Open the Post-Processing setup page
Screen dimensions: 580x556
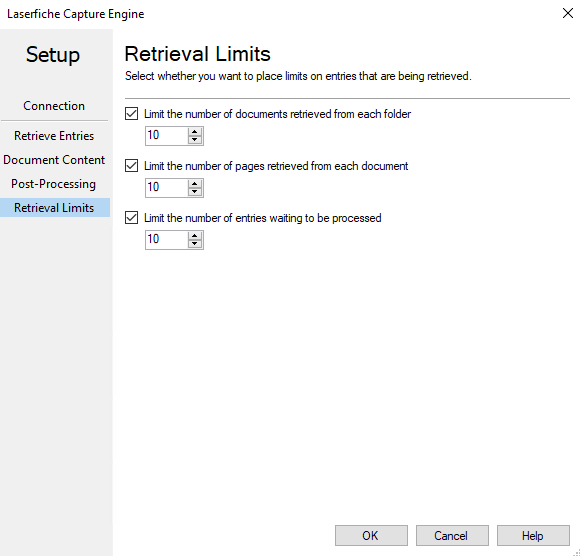click(x=54, y=184)
